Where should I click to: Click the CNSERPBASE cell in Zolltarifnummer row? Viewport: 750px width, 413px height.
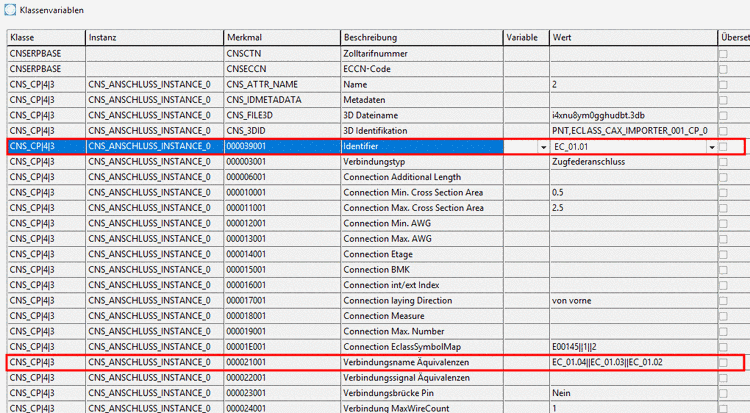pos(46,54)
